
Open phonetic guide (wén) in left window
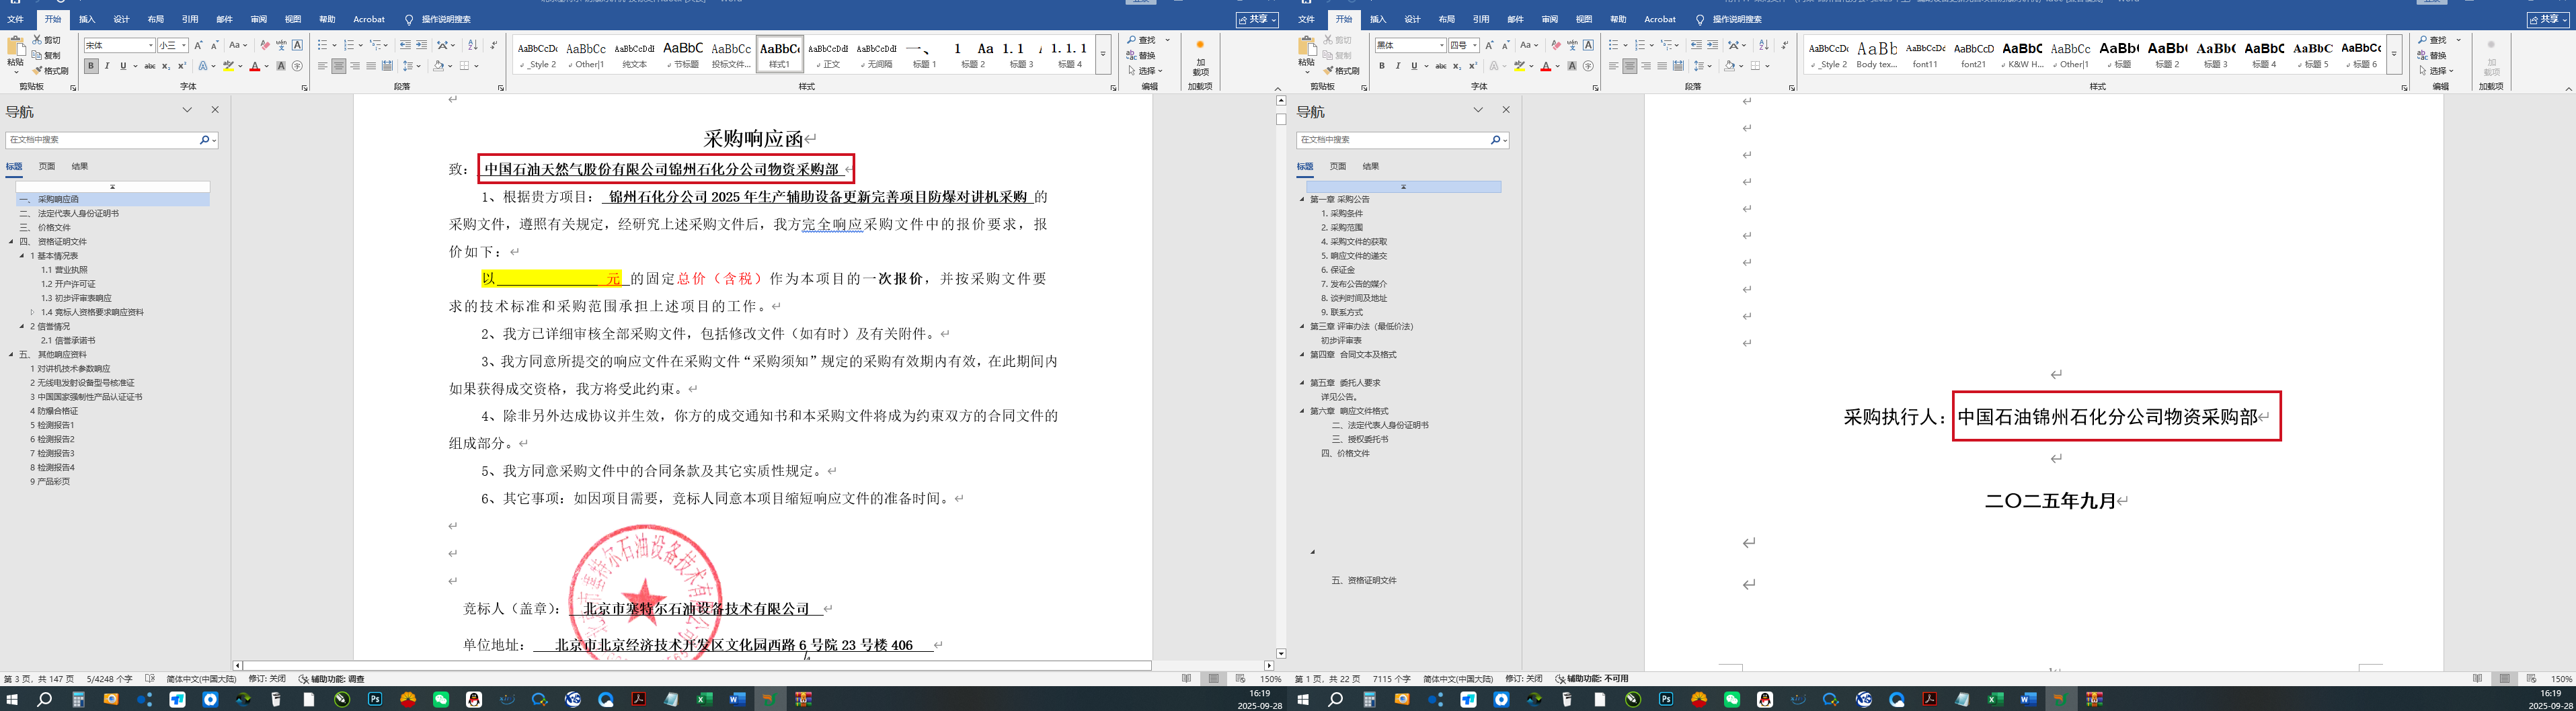point(281,45)
